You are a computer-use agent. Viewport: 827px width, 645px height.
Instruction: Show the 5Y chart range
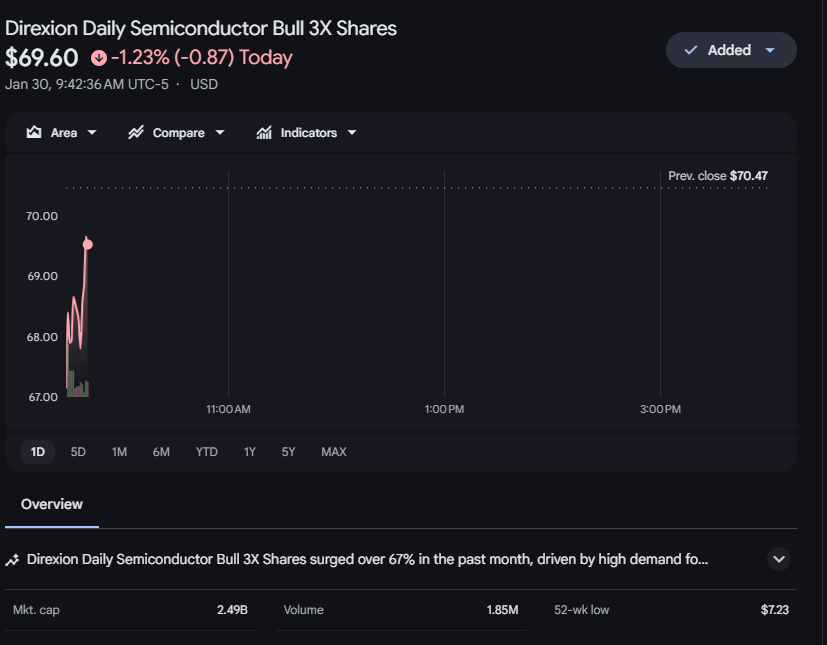(x=288, y=452)
